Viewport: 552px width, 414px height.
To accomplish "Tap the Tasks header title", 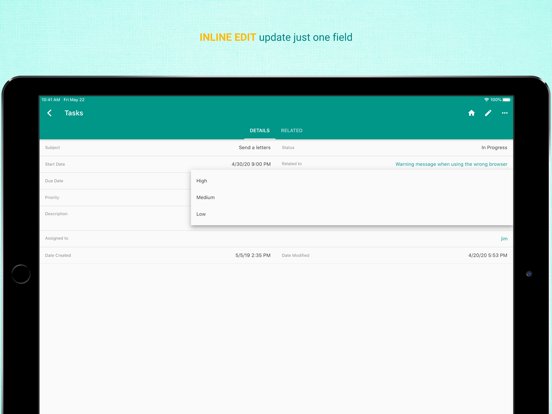I will click(74, 113).
